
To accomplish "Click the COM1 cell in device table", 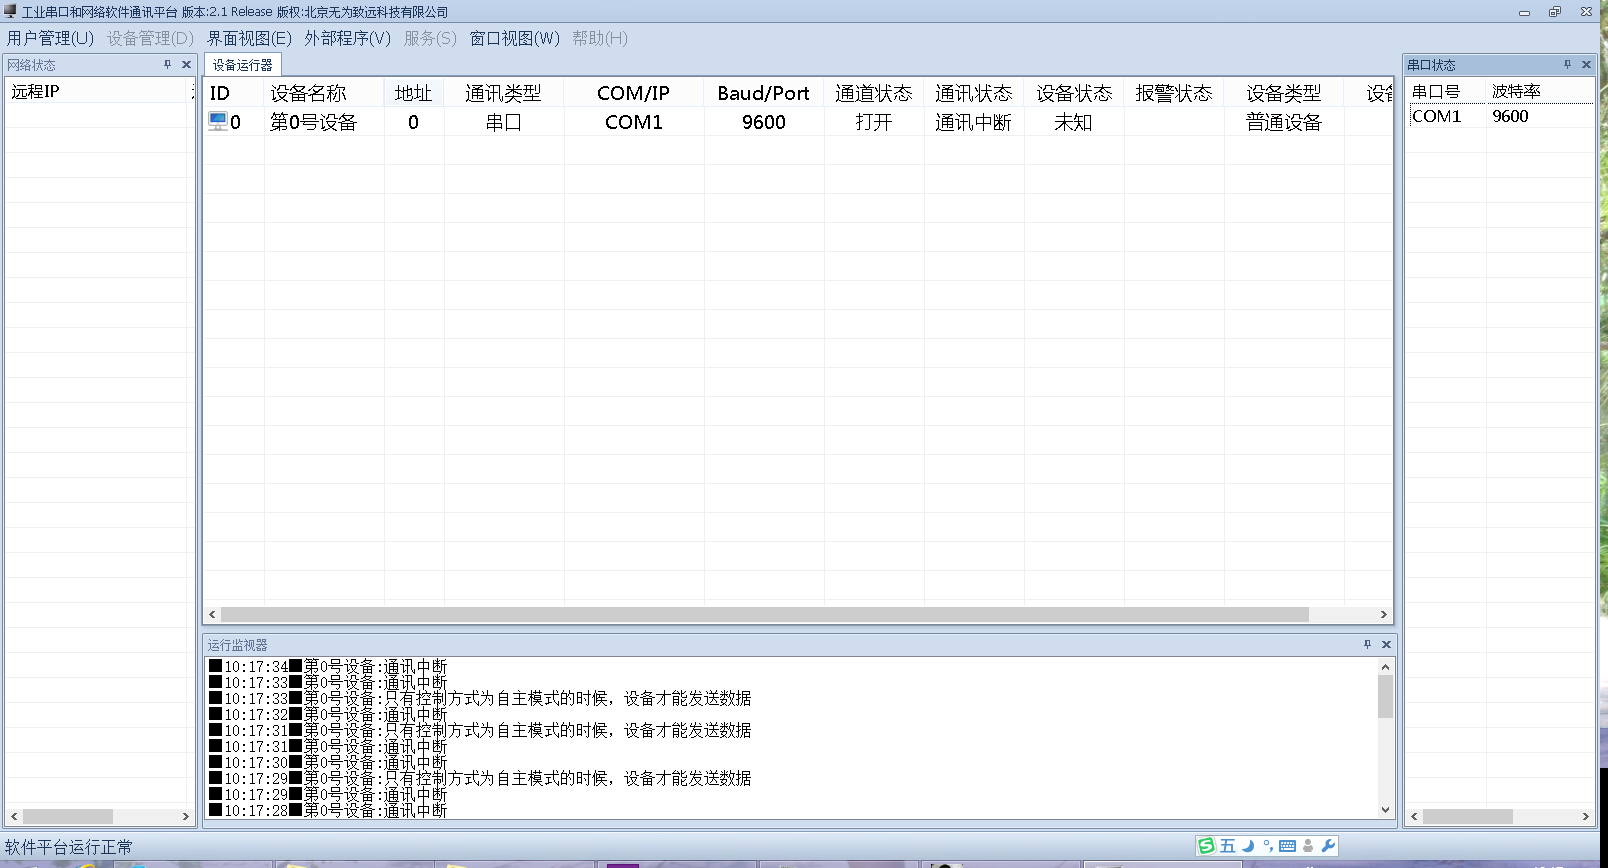I will (x=634, y=122).
